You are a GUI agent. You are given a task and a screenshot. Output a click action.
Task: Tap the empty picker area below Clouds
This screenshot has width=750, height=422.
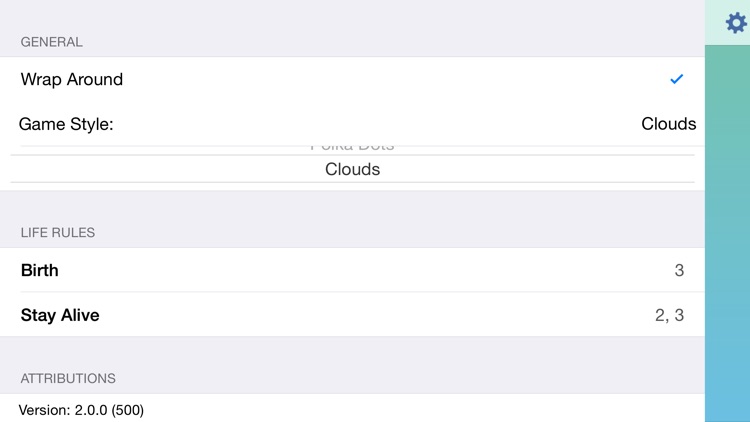(352, 187)
